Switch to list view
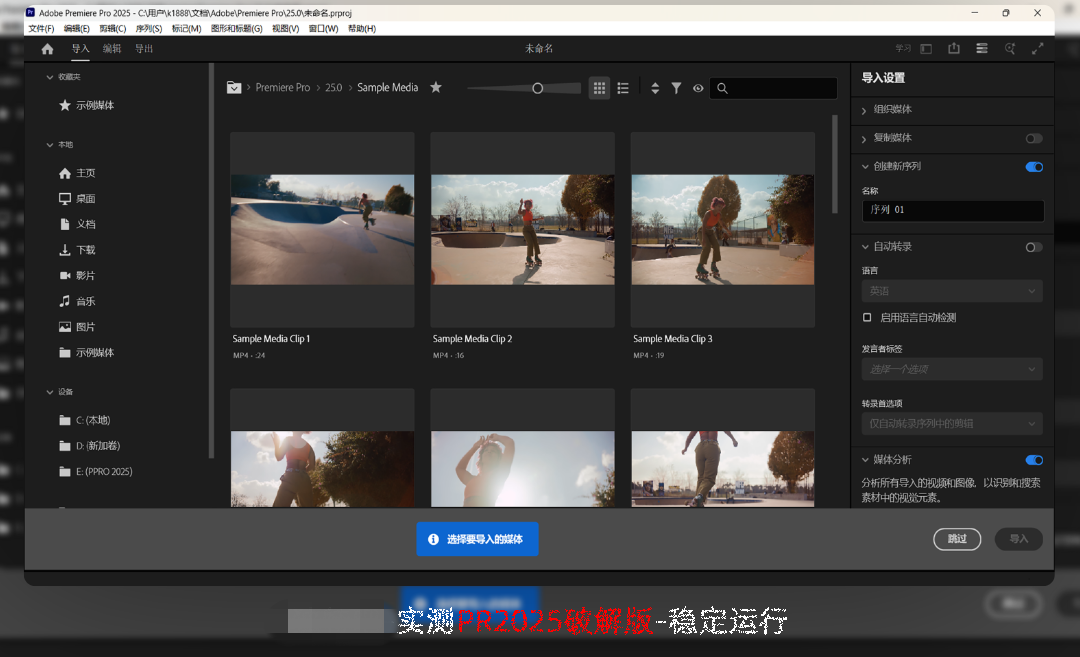The image size is (1080, 657). point(623,88)
